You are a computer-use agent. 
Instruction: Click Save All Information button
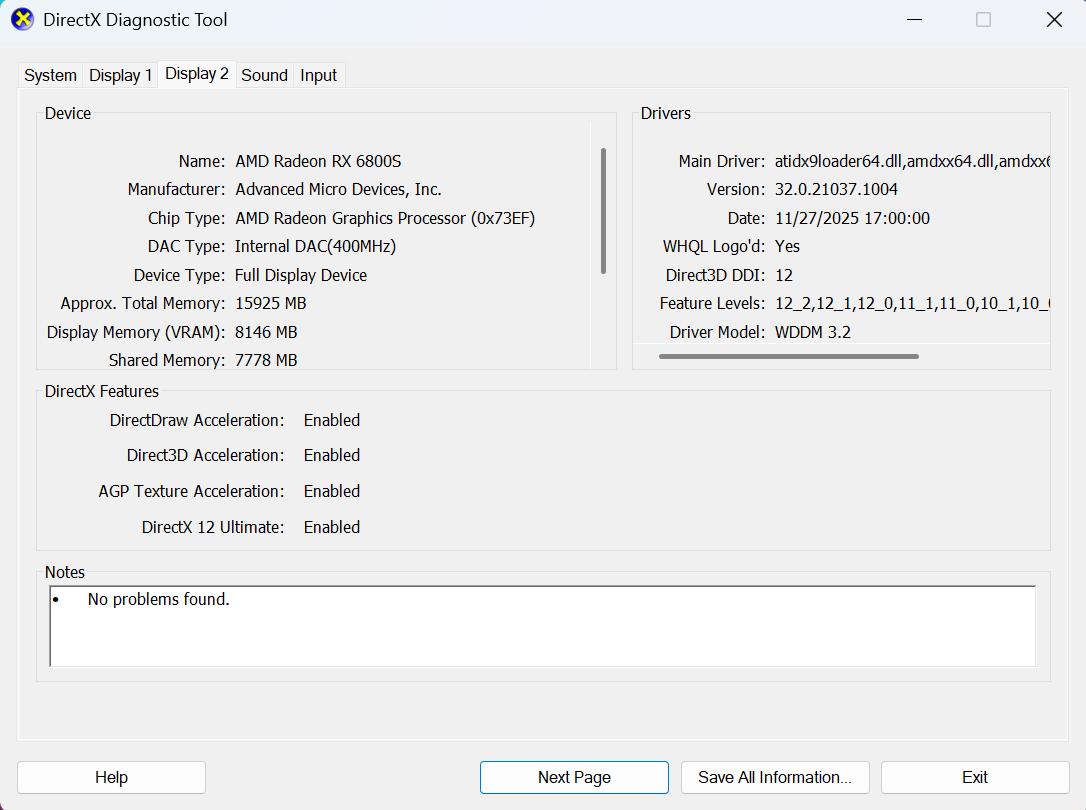pyautogui.click(x=775, y=777)
